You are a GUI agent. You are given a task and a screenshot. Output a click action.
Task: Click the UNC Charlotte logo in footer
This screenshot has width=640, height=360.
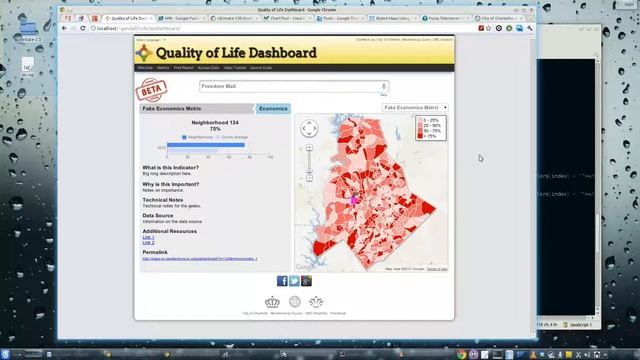click(316, 302)
